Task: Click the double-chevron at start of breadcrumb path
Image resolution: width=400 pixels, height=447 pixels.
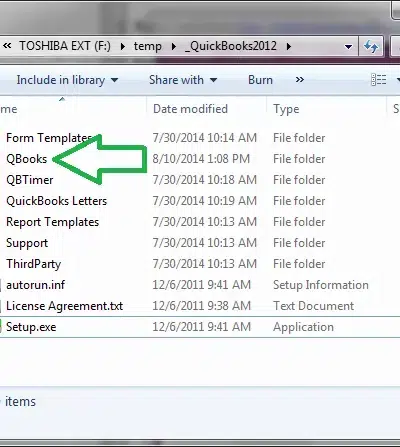Action: pyautogui.click(x=7, y=46)
